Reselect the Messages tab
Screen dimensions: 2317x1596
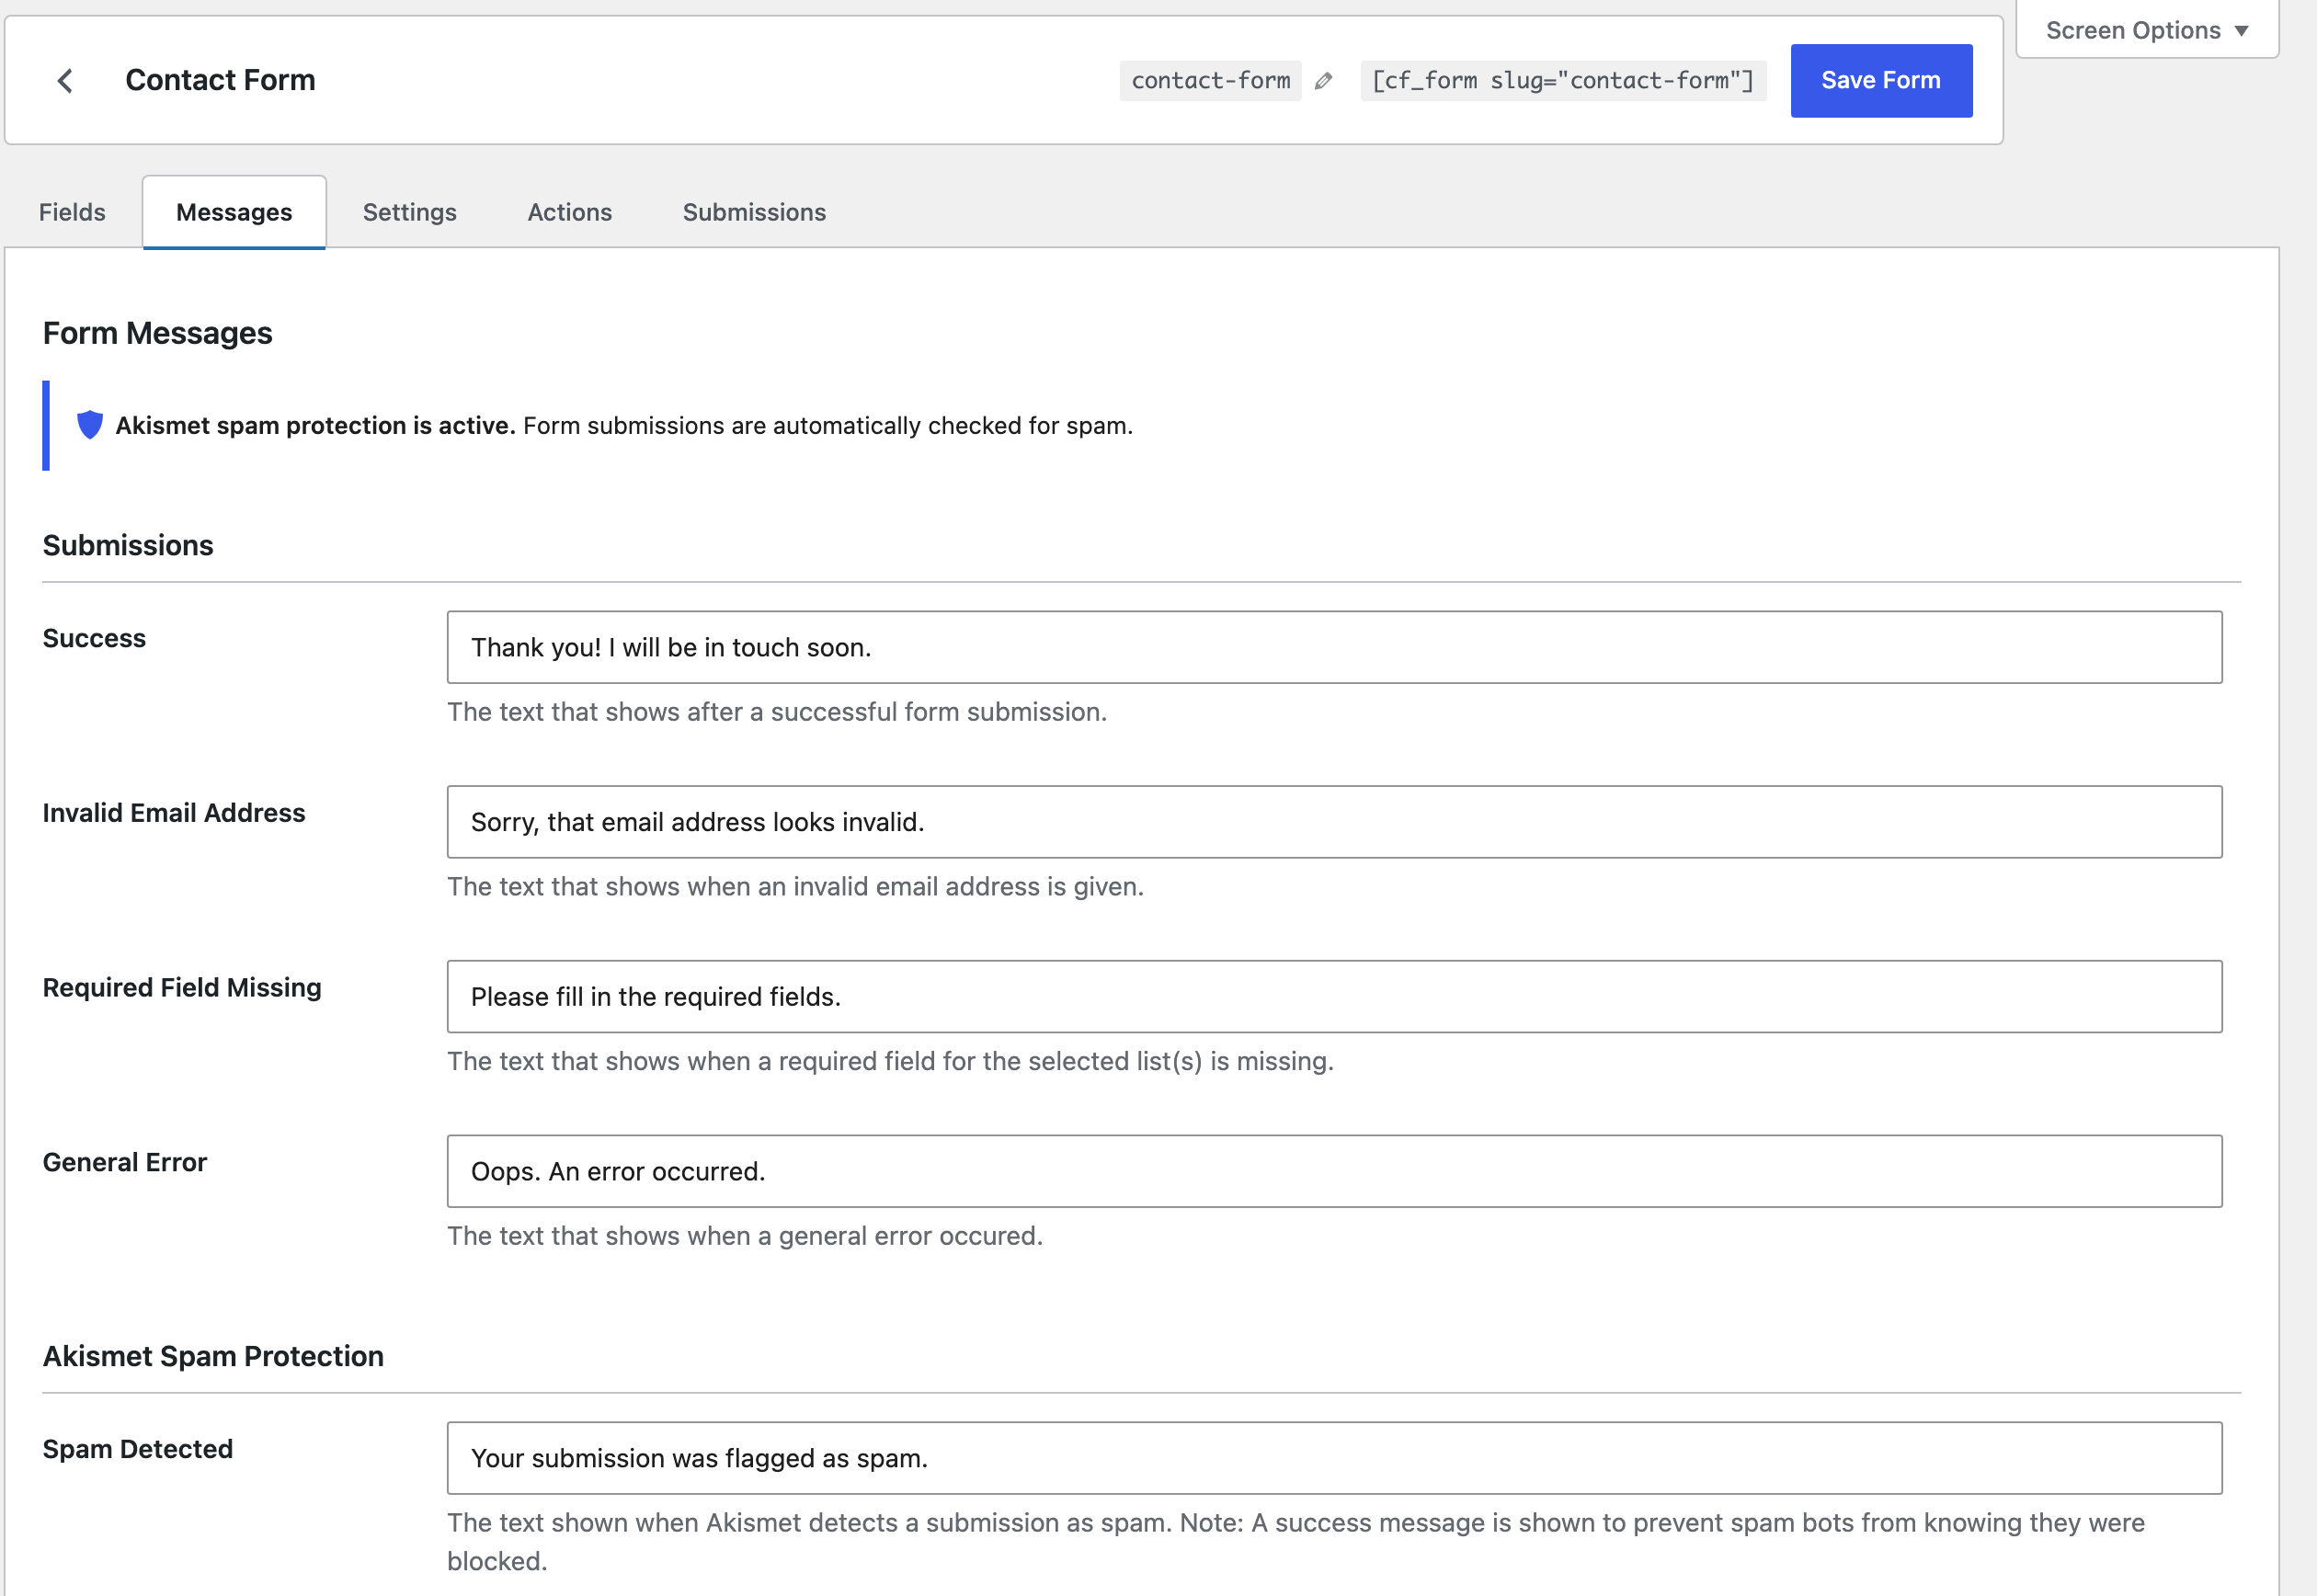point(233,211)
